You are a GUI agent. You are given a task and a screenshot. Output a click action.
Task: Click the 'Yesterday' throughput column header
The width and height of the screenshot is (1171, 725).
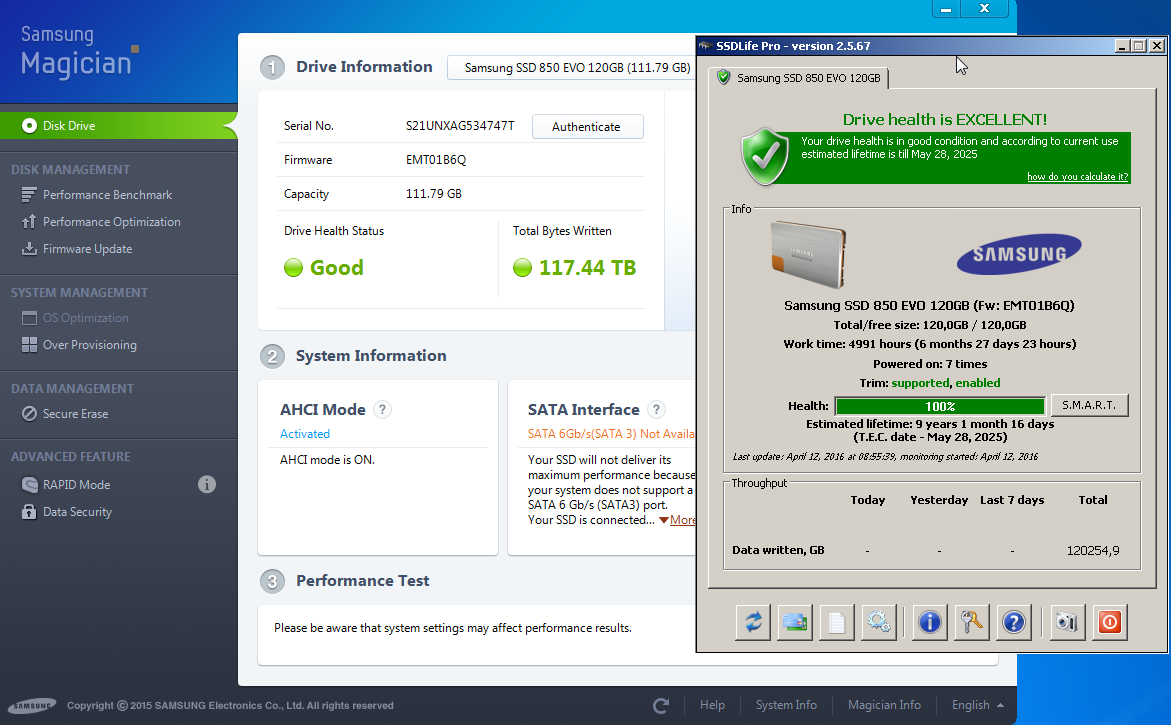[939, 500]
